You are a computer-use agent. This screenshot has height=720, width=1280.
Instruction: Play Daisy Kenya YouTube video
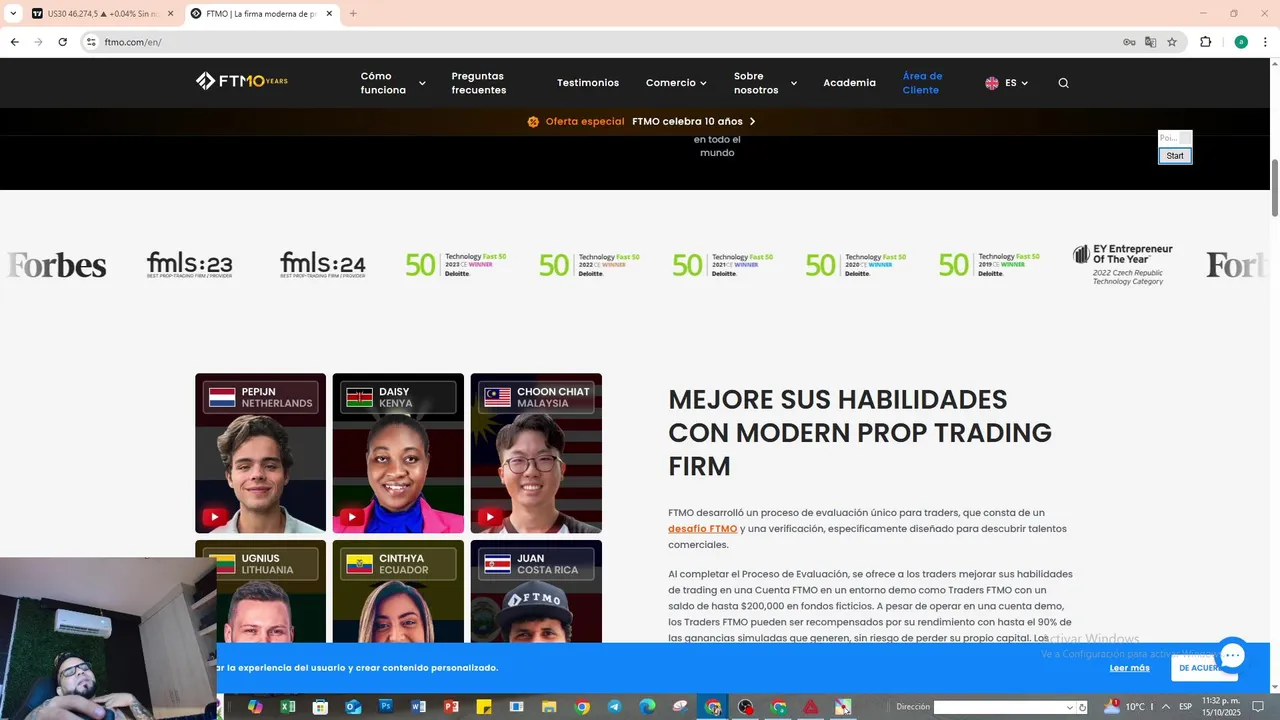click(352, 517)
